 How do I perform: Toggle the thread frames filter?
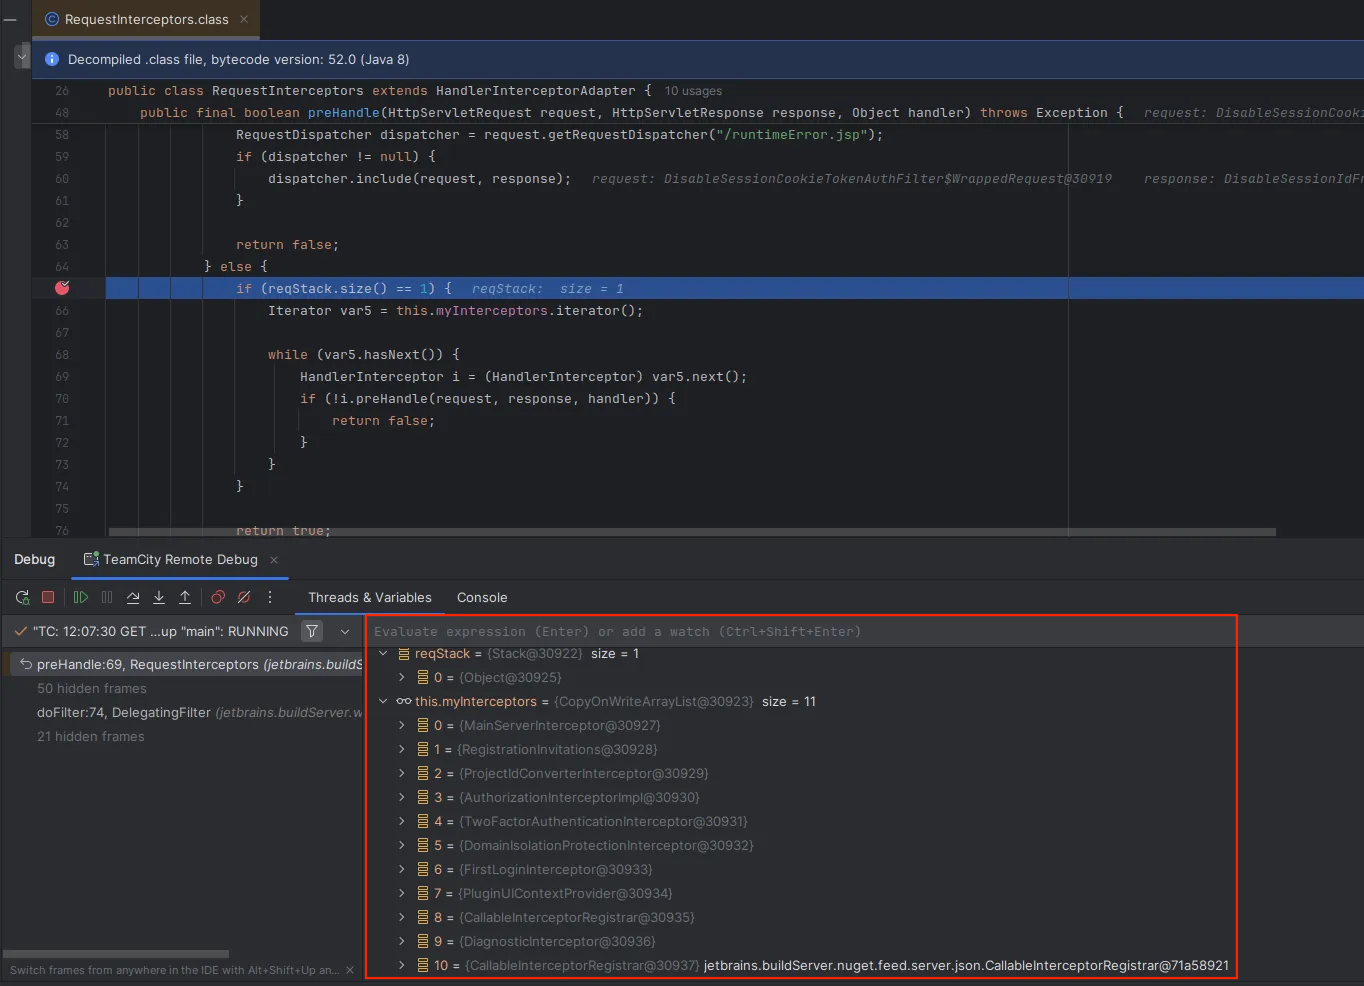point(312,631)
